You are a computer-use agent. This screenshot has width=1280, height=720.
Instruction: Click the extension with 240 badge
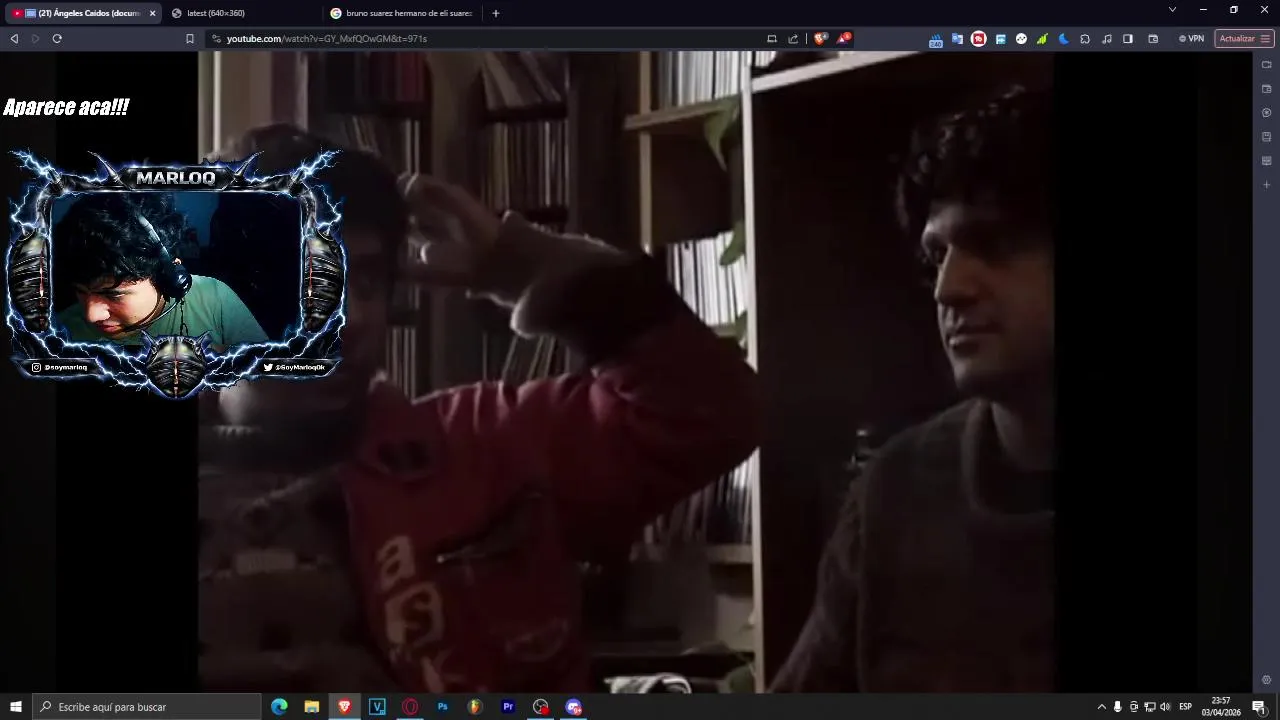[x=936, y=39]
